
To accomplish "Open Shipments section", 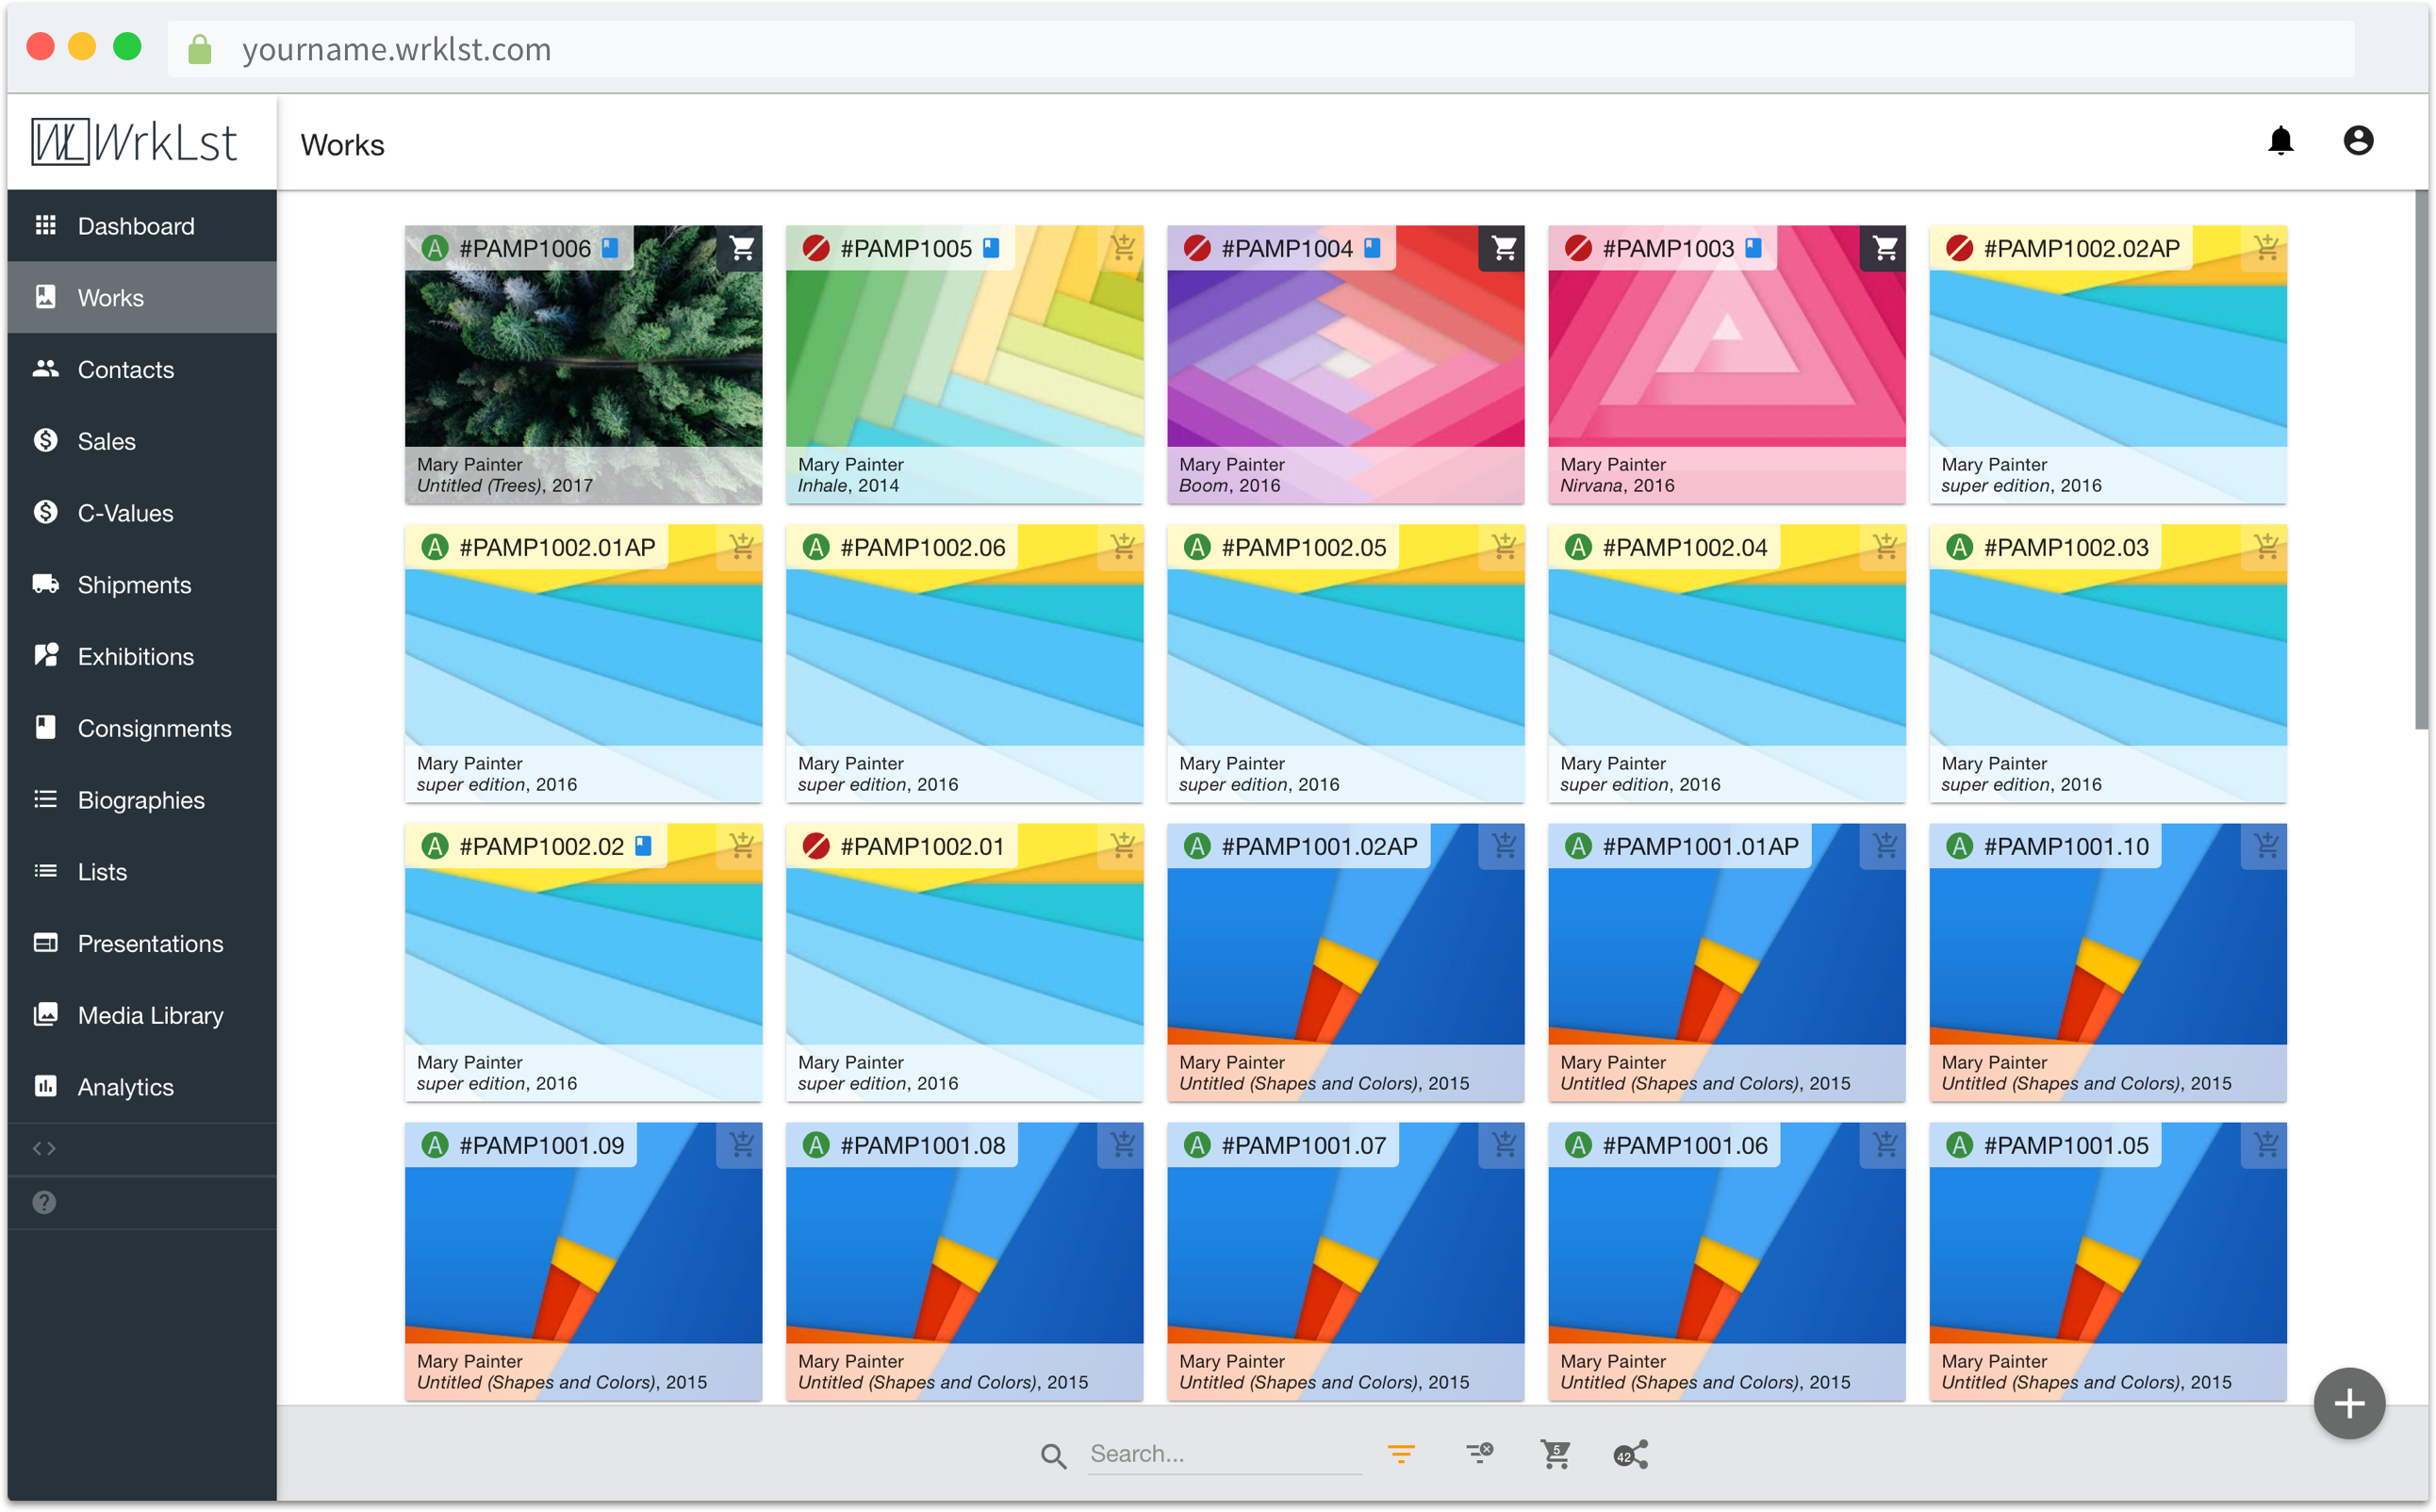I will point(142,584).
